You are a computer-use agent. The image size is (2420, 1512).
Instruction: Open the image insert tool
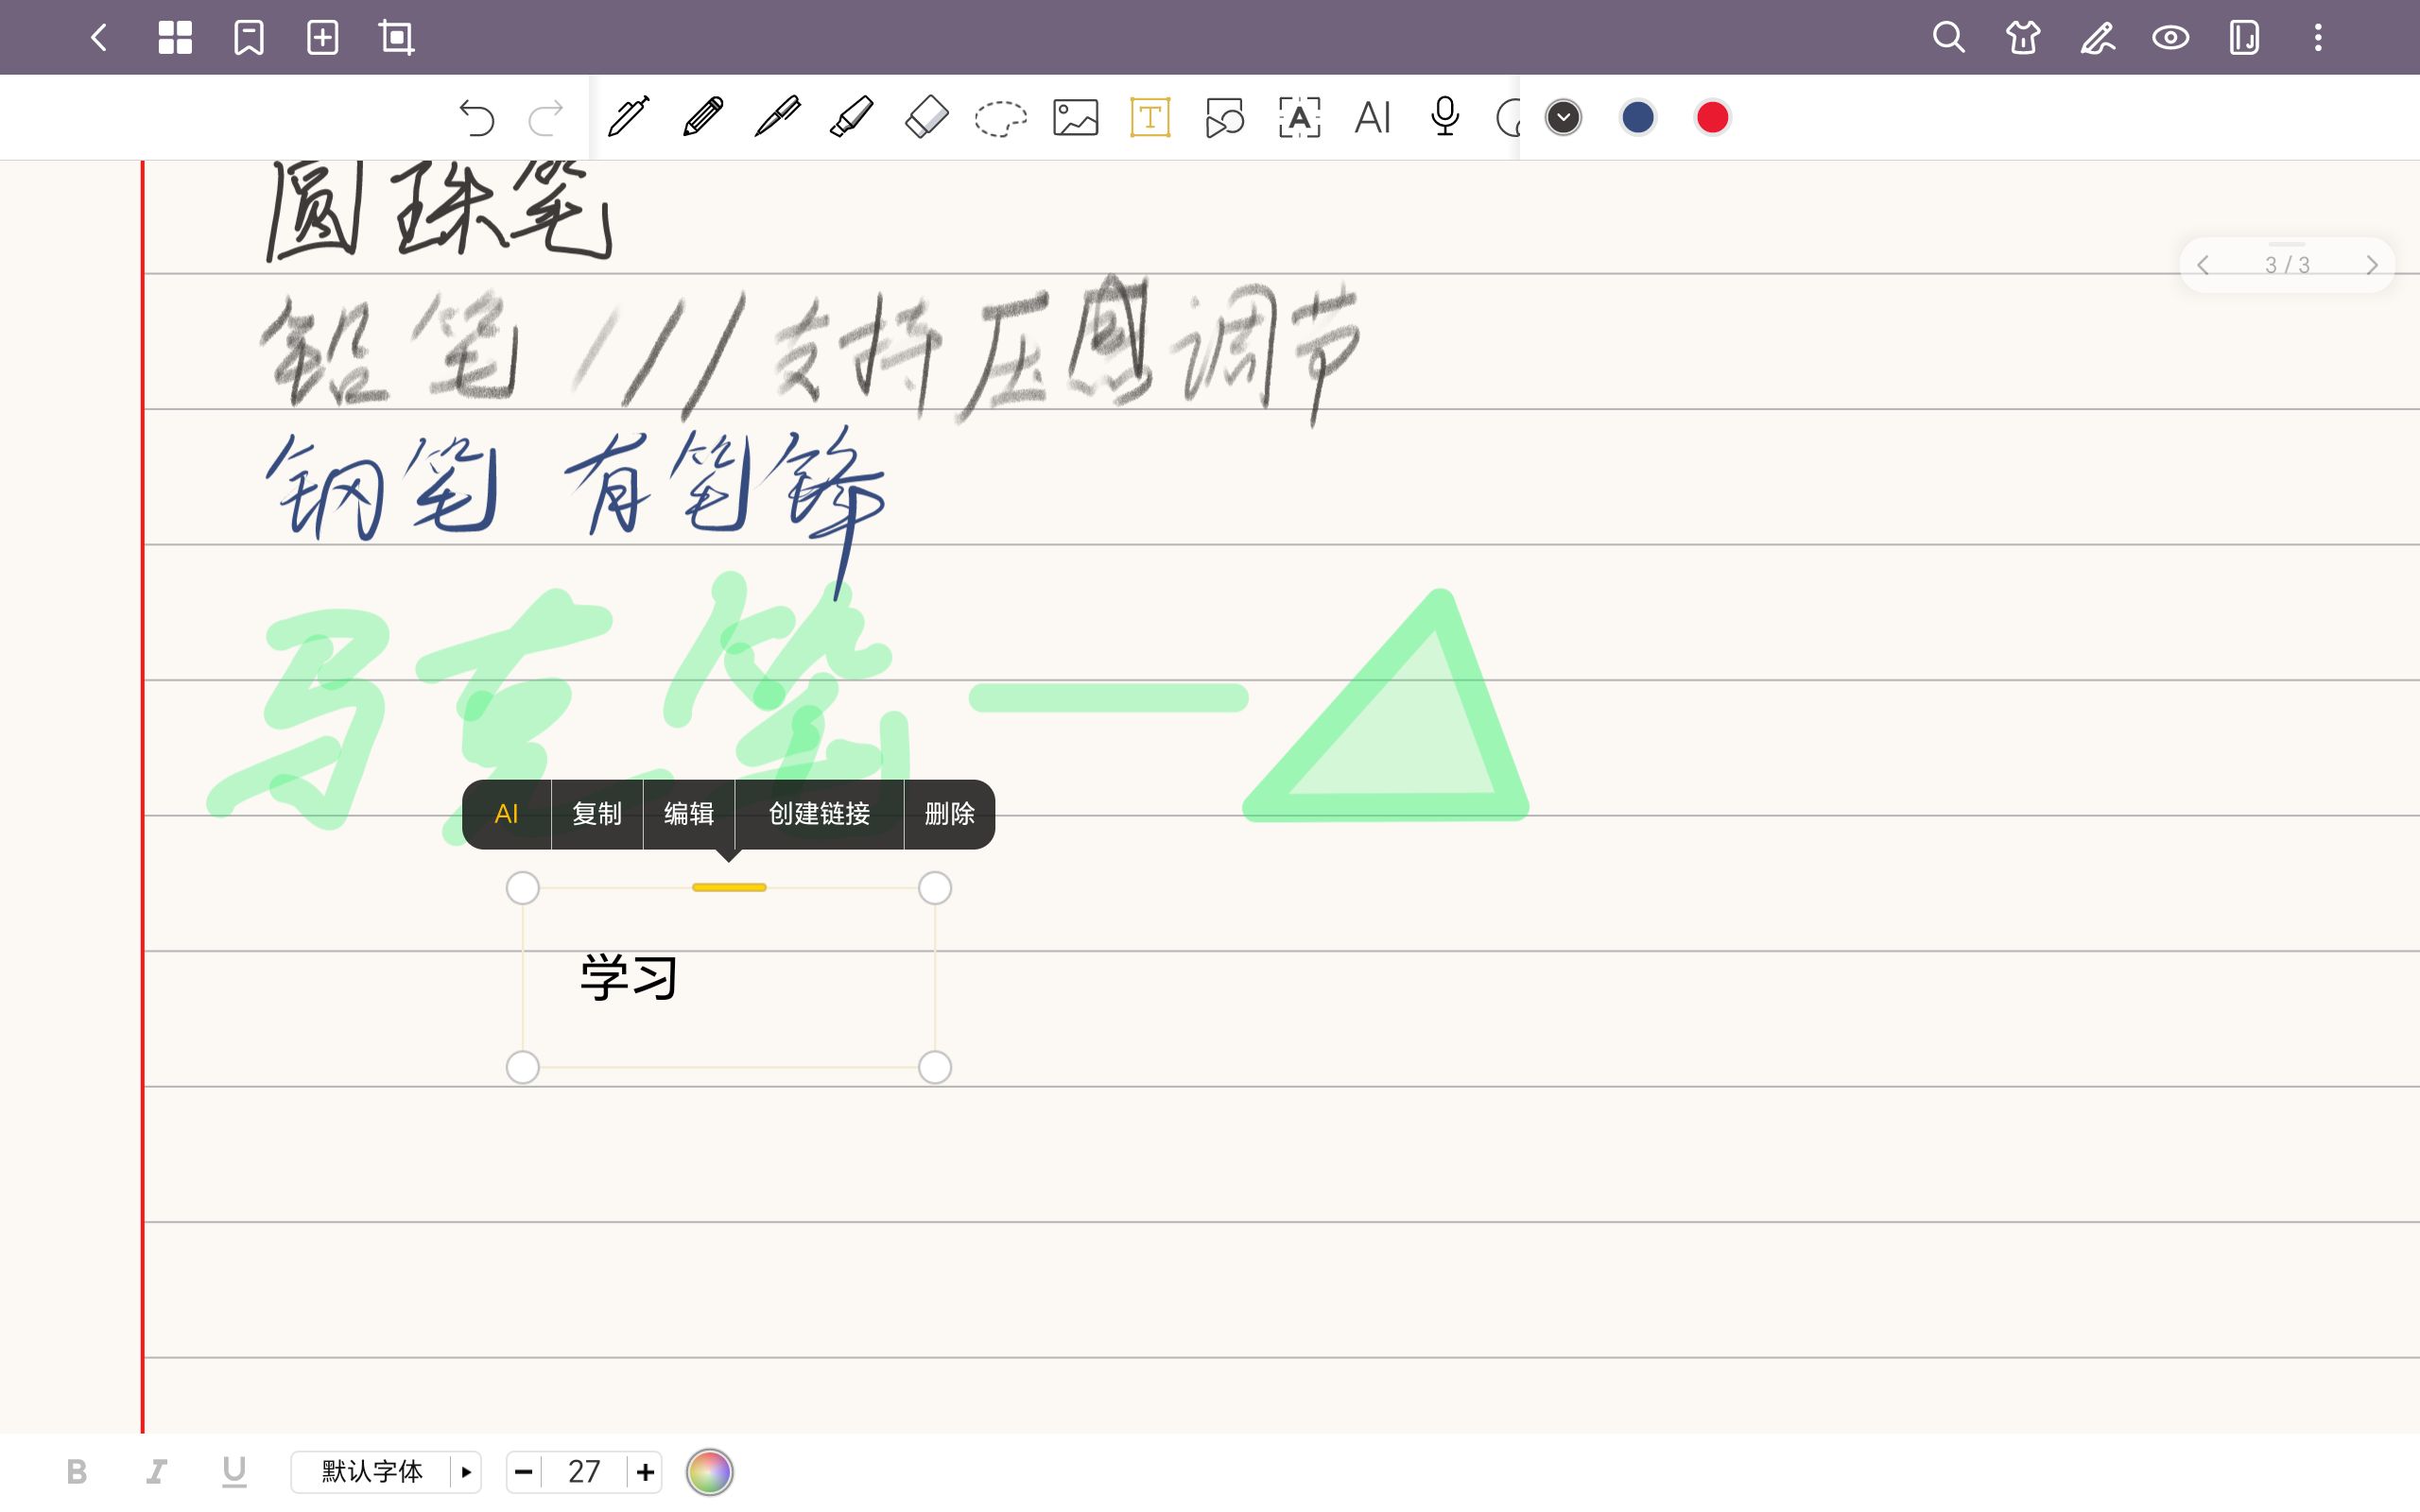(1074, 117)
